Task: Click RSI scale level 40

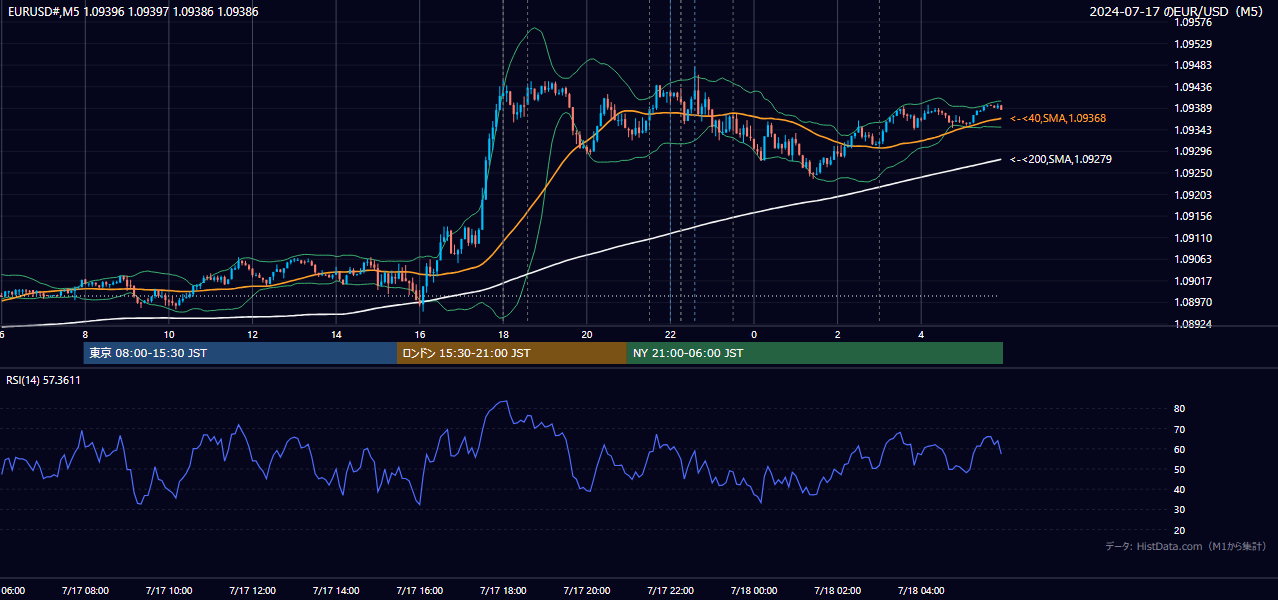Action: pyautogui.click(x=1179, y=489)
